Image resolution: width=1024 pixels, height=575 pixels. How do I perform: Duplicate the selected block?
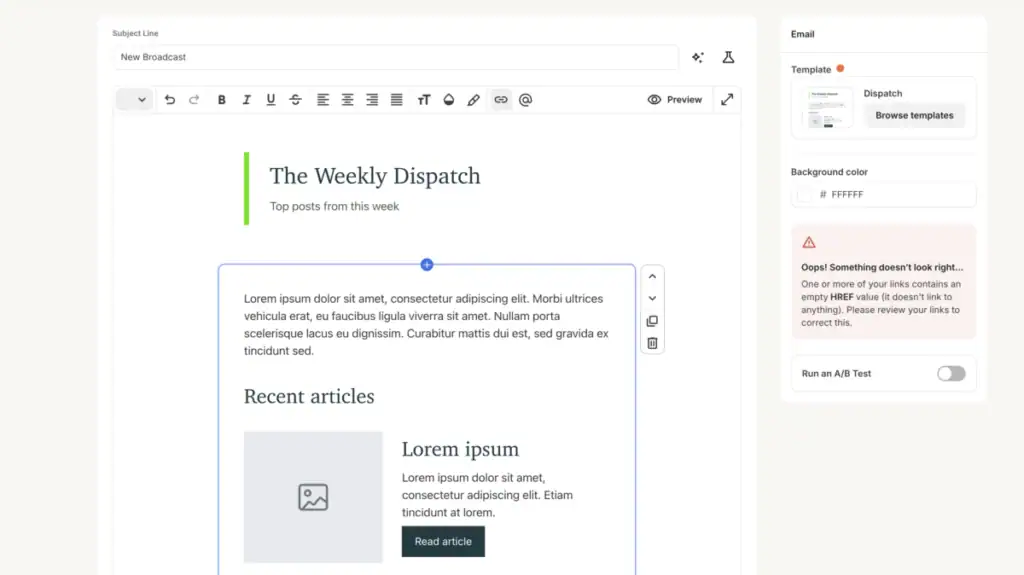pyautogui.click(x=652, y=321)
